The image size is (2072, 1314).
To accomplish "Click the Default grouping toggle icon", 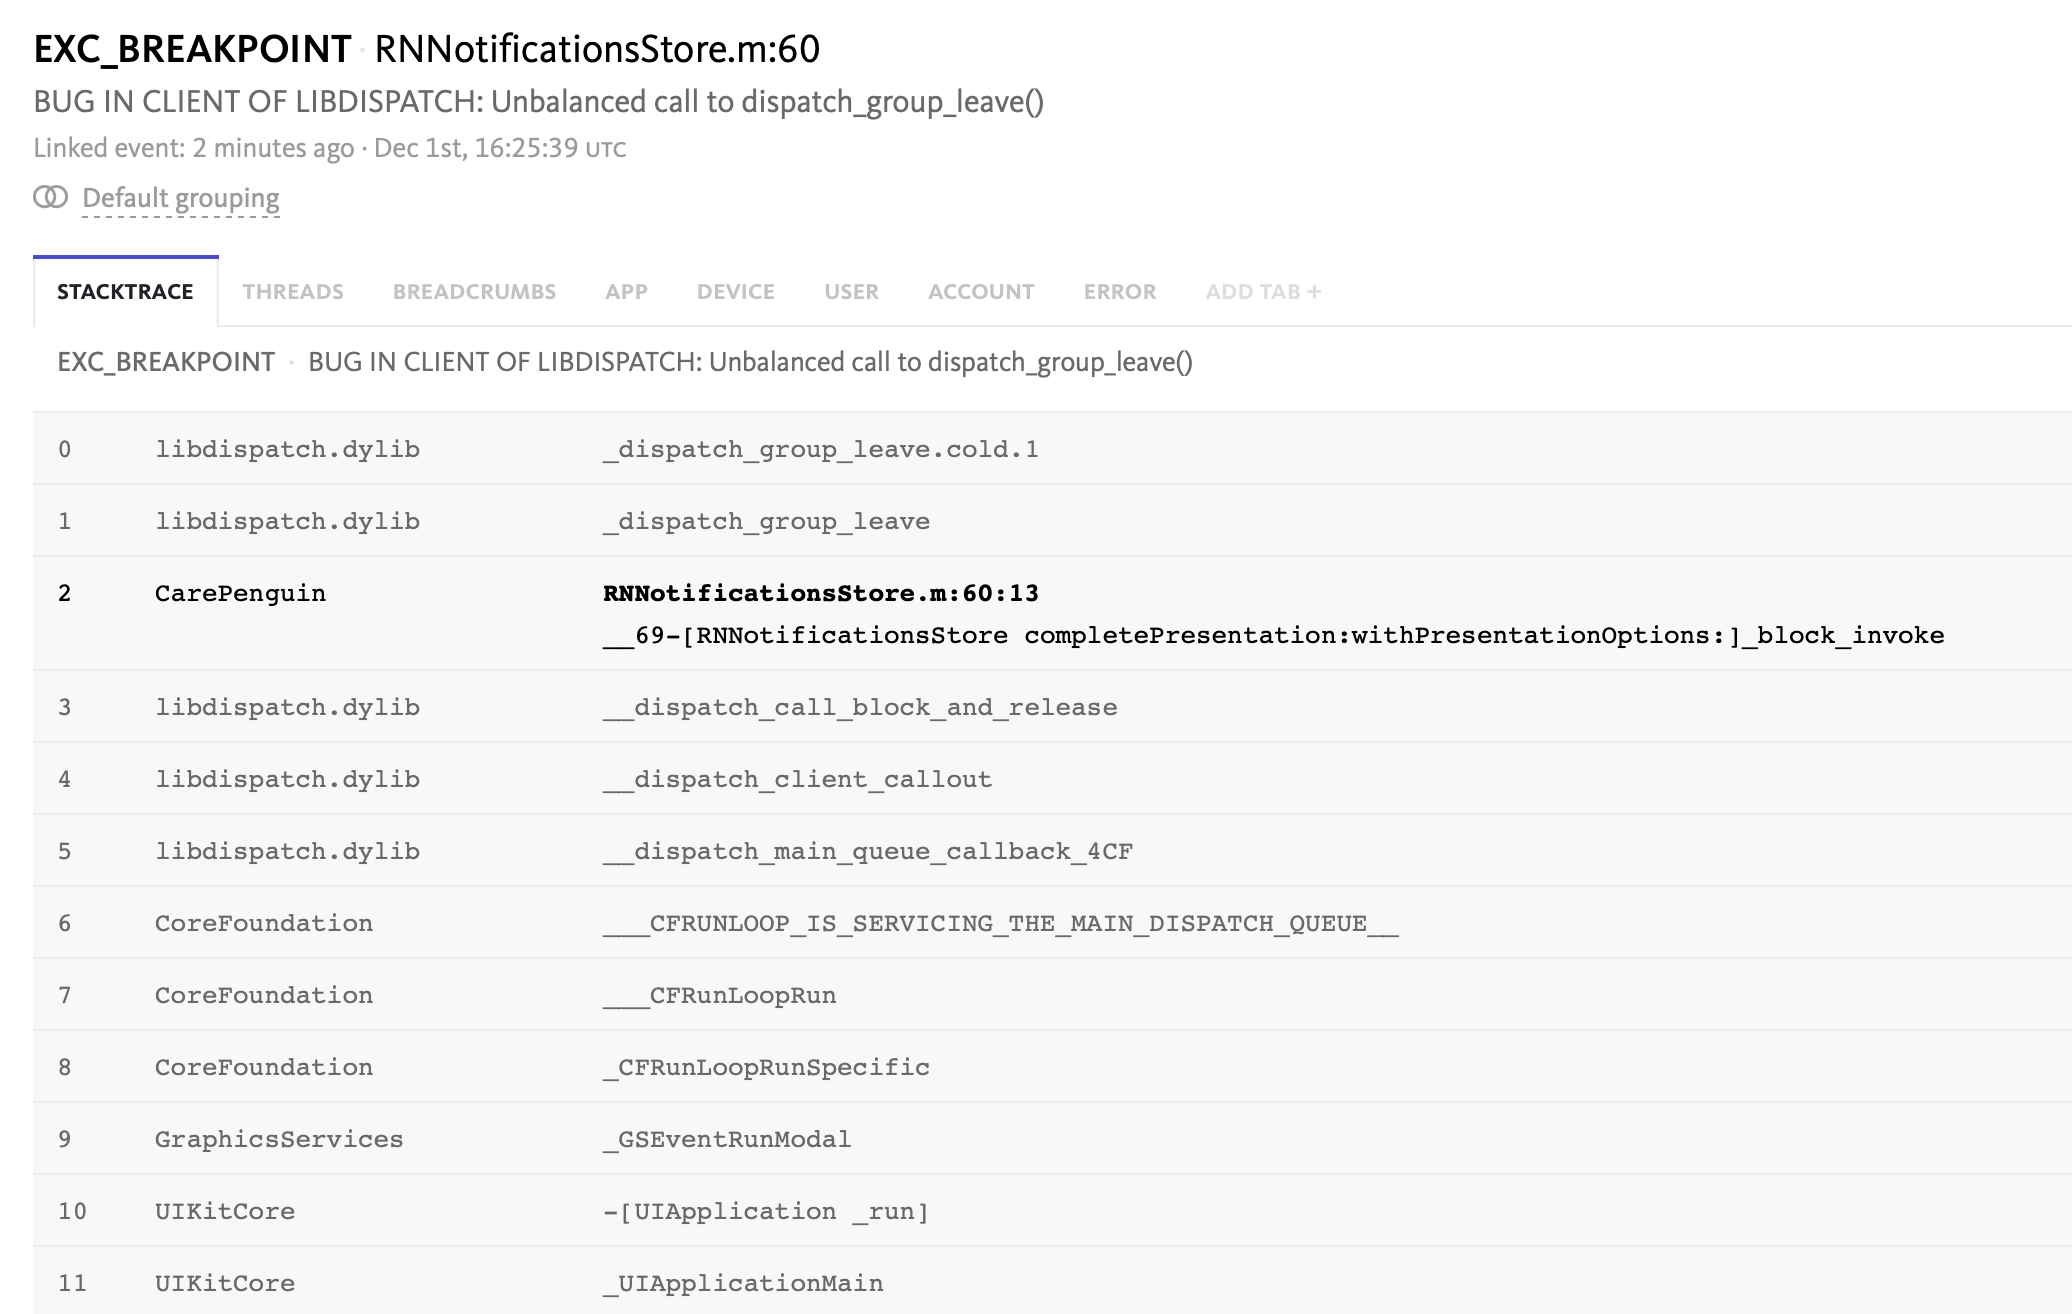I will (49, 198).
